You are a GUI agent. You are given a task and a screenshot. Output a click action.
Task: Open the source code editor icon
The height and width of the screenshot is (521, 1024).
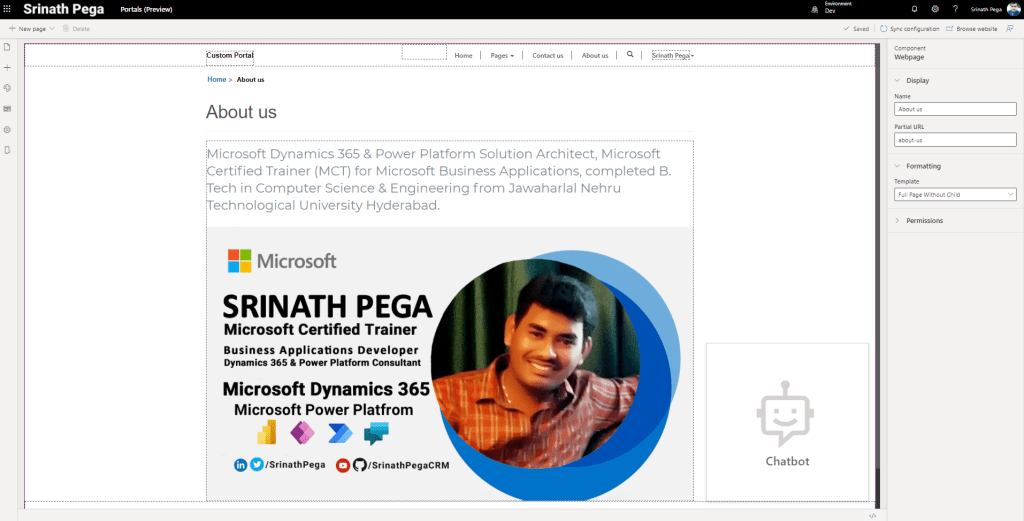pos(873,515)
